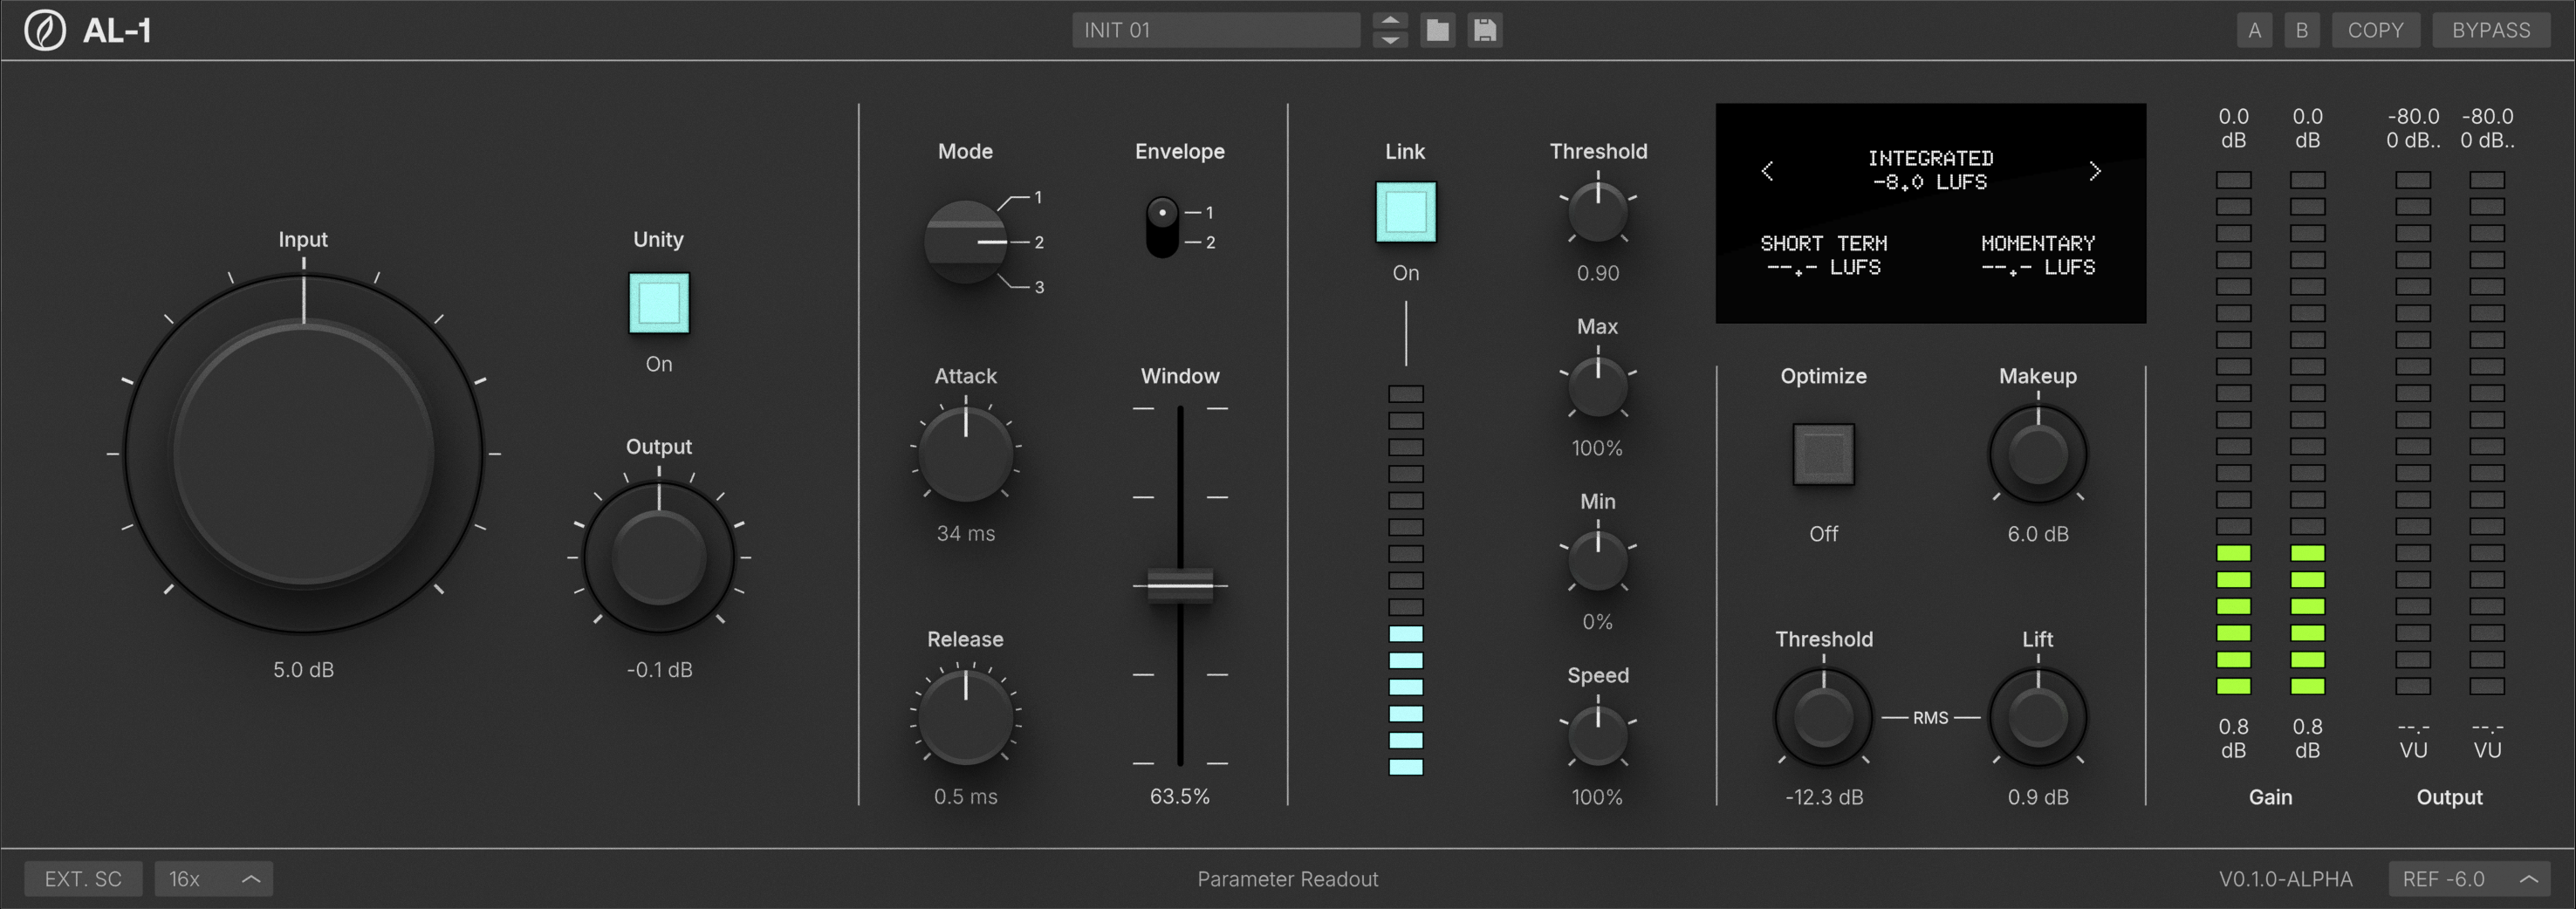The image size is (2576, 909).
Task: Click the Attack knob
Action: click(965, 454)
